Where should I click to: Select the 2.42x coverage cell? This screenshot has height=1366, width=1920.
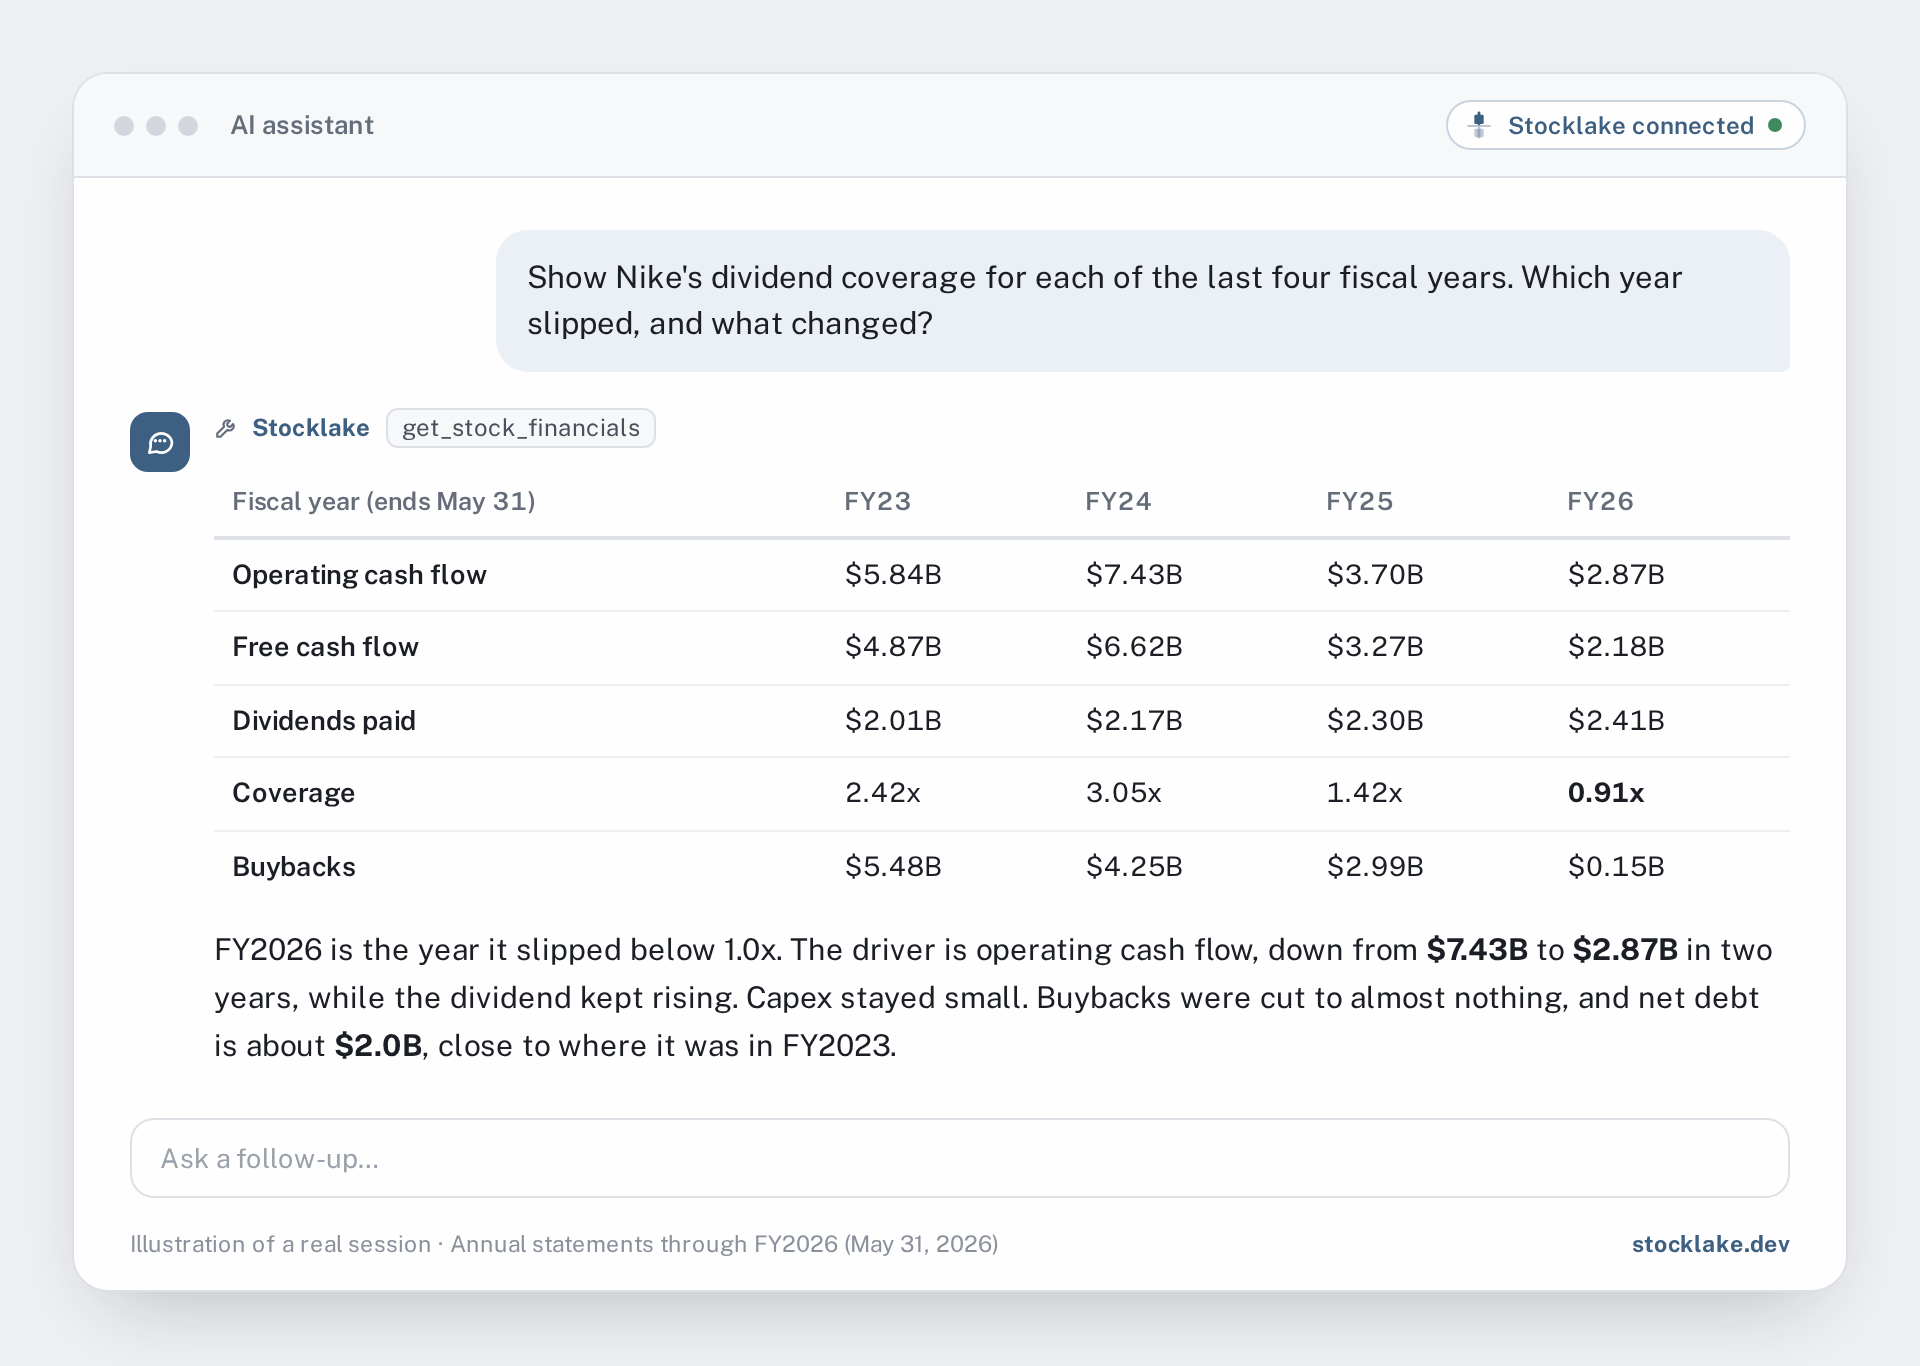(x=883, y=793)
